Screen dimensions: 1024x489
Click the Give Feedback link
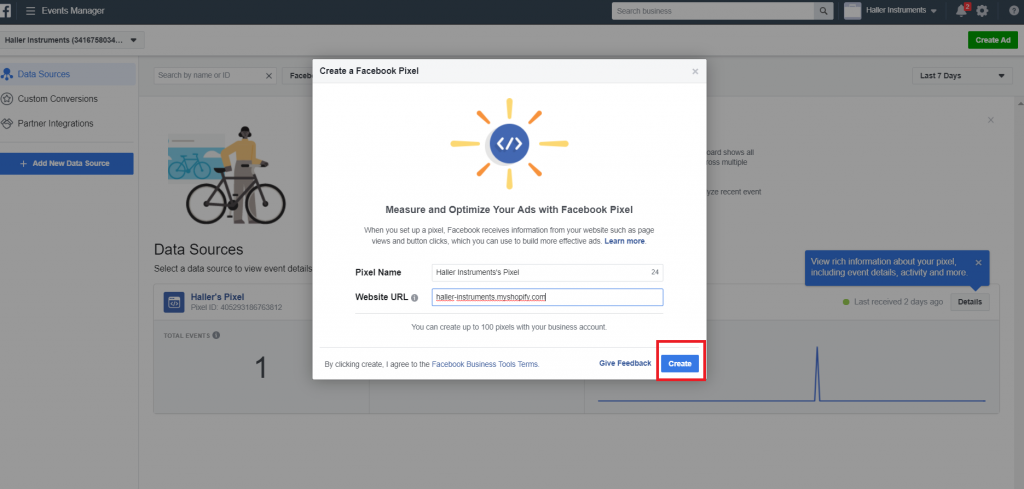tap(625, 363)
